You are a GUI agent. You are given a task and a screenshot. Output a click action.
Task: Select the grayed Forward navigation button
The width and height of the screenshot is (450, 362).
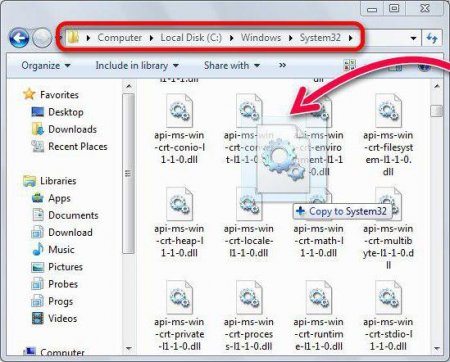pos(42,38)
